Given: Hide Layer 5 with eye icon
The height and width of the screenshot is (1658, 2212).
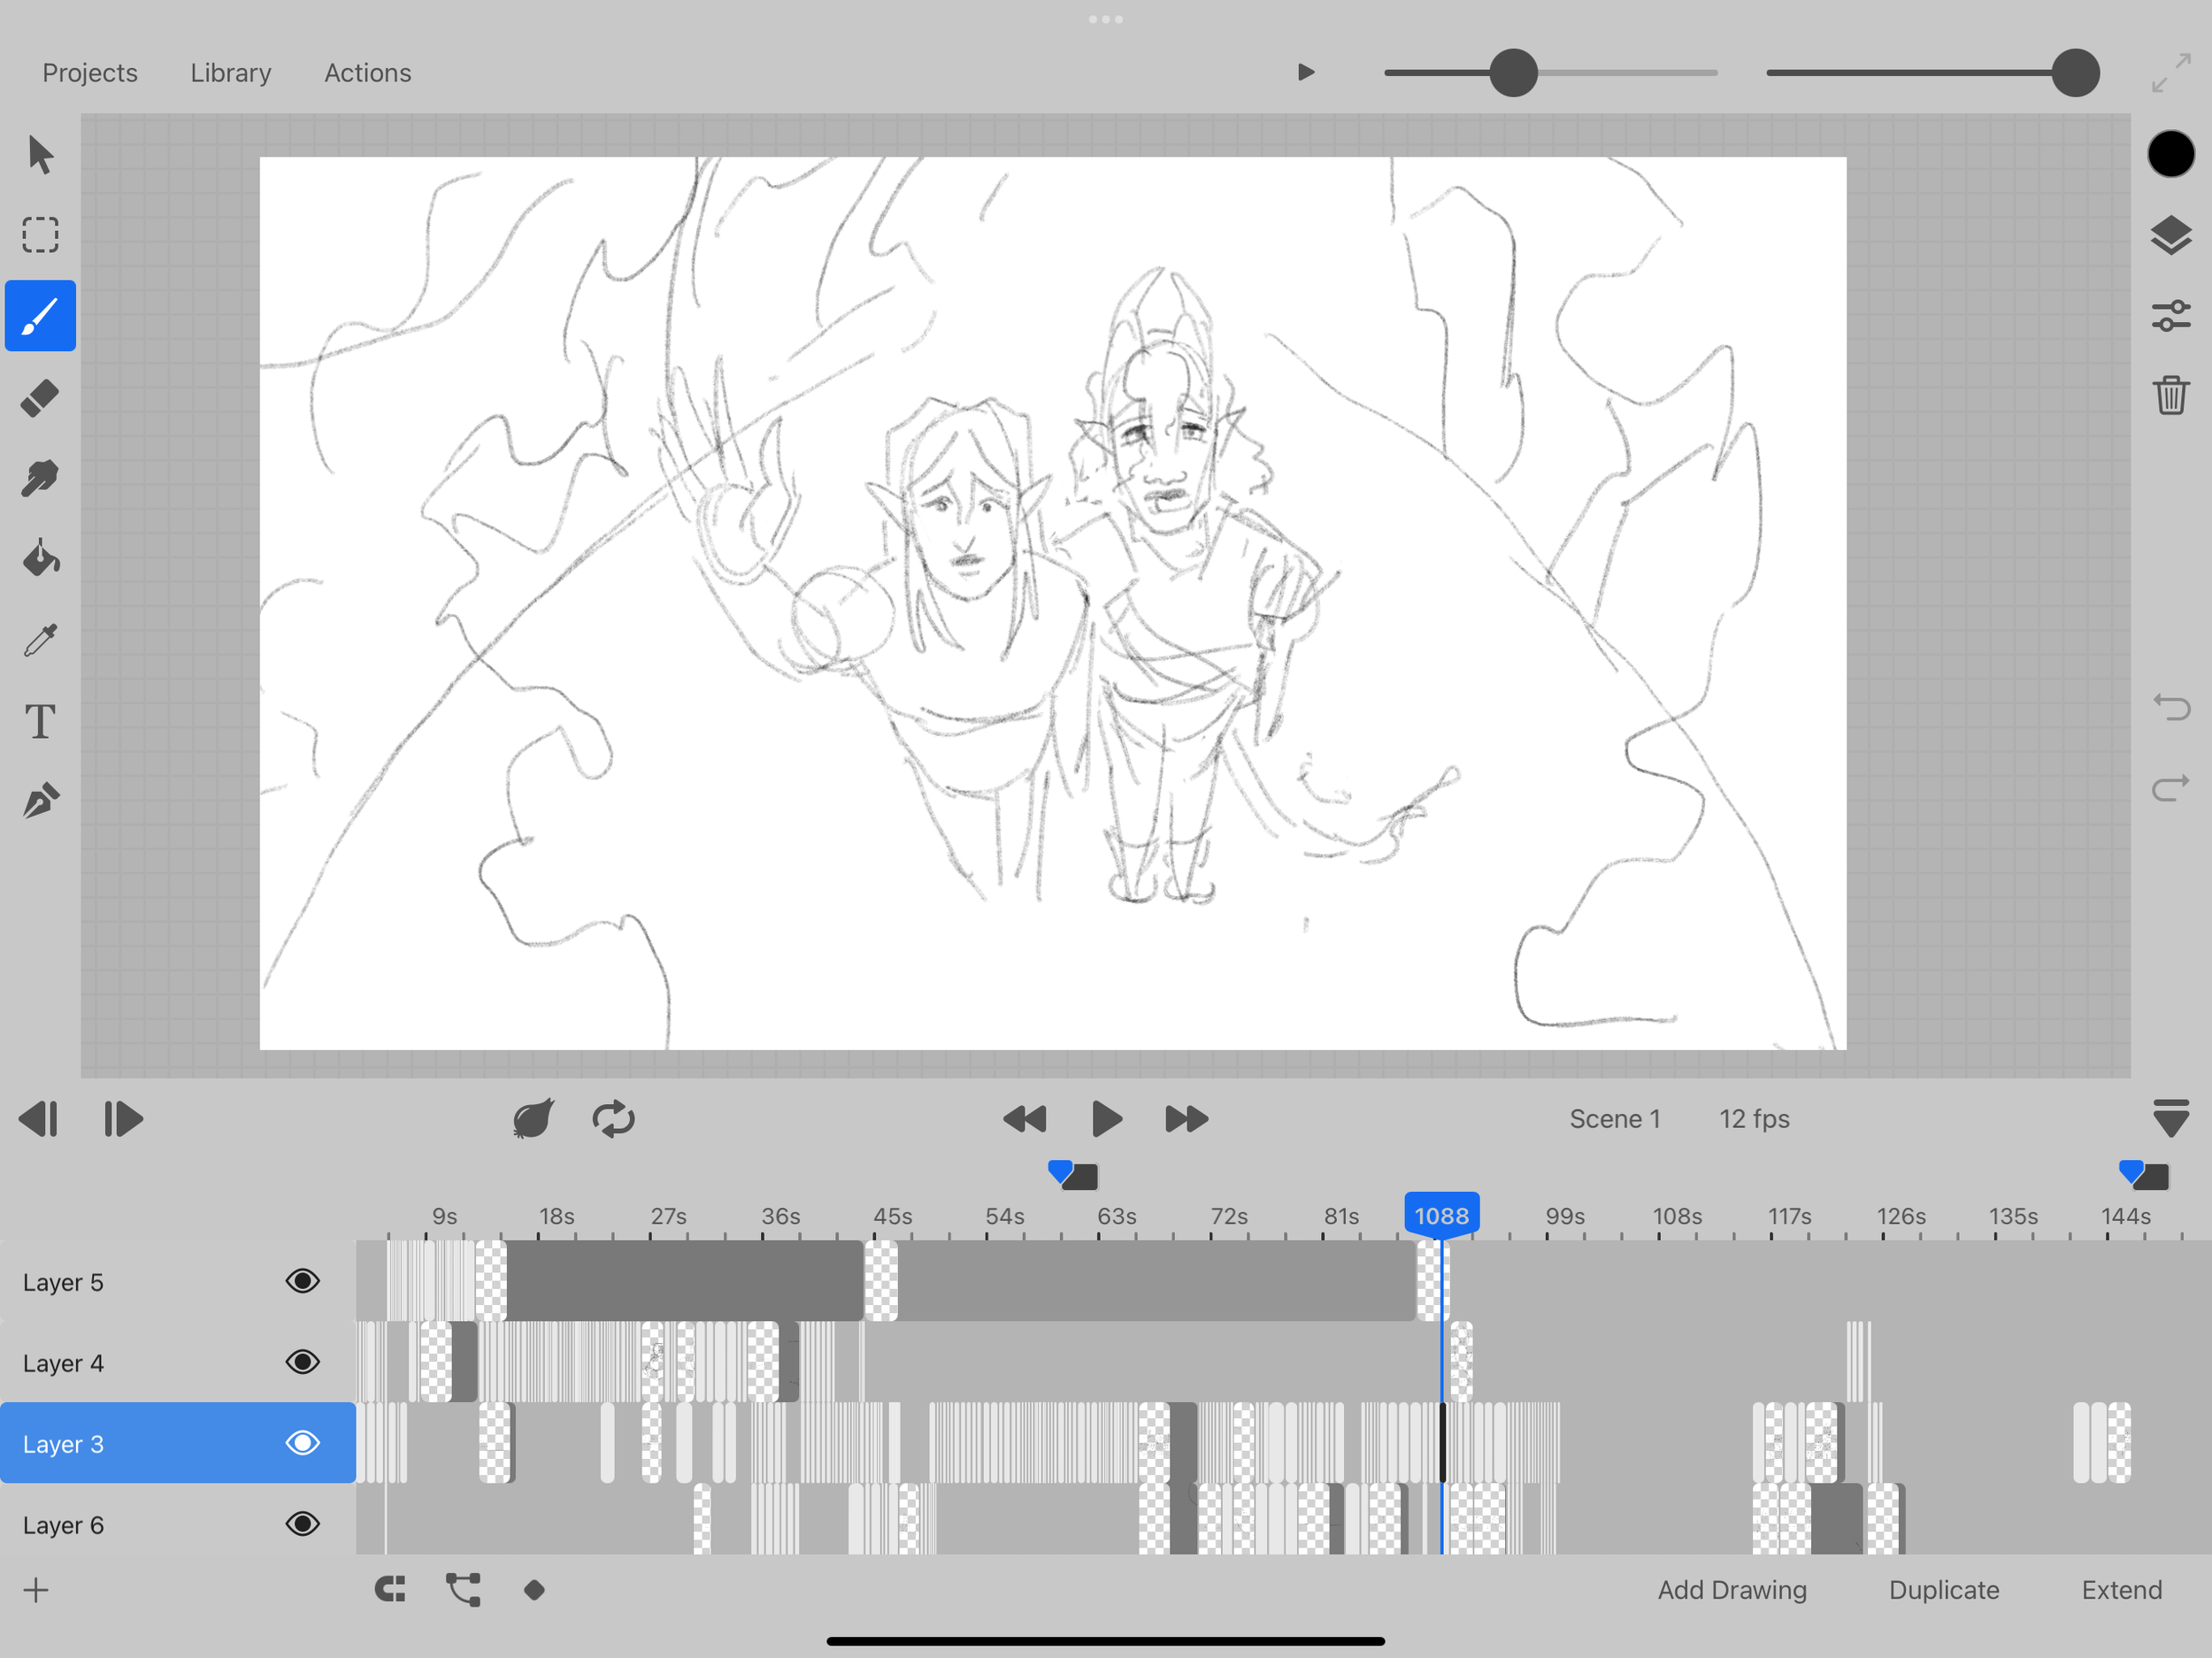Looking at the screenshot, I should pos(302,1281).
